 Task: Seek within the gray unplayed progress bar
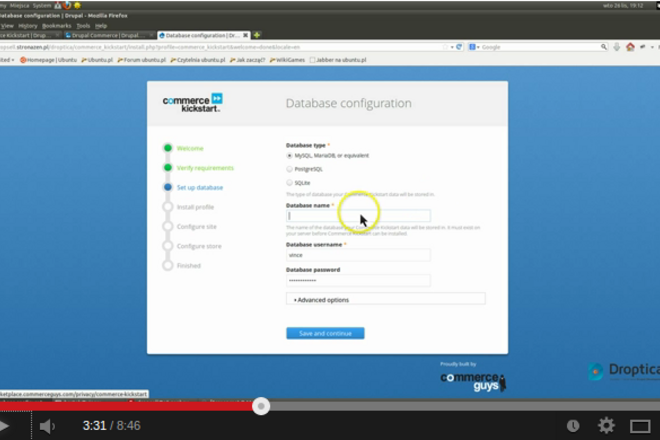coord(463,406)
